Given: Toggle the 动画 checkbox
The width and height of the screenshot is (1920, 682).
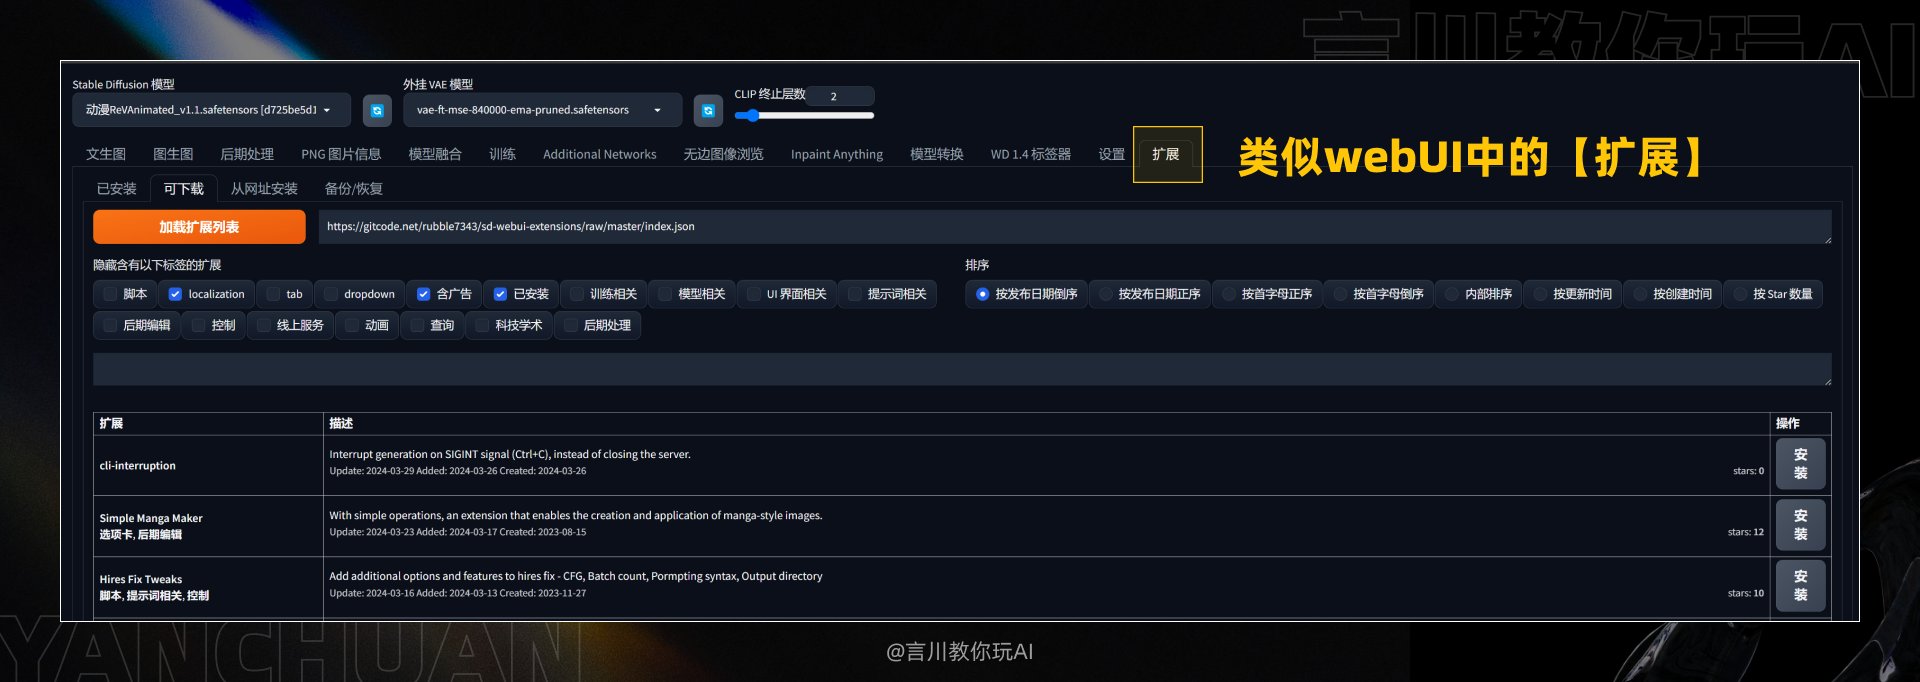Looking at the screenshot, I should pyautogui.click(x=352, y=325).
